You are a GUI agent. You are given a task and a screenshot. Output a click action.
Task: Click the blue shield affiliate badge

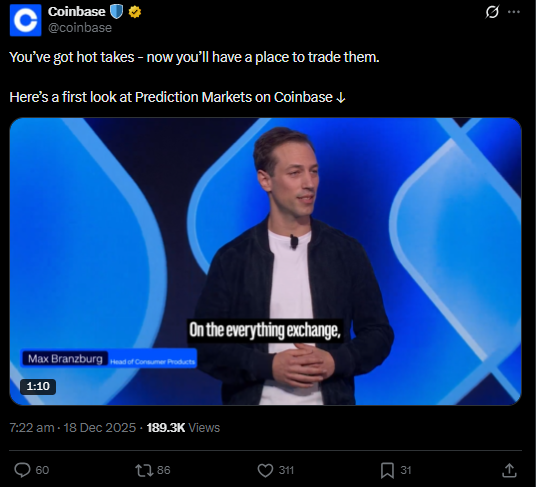pyautogui.click(x=116, y=12)
